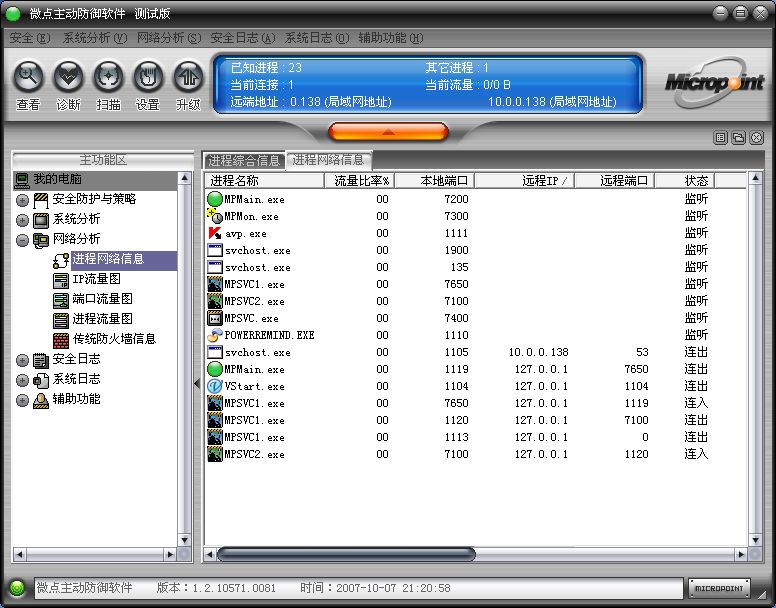Screen dimensions: 776x608
Task: Open the 网络分析(S) menu
Action: [169, 38]
